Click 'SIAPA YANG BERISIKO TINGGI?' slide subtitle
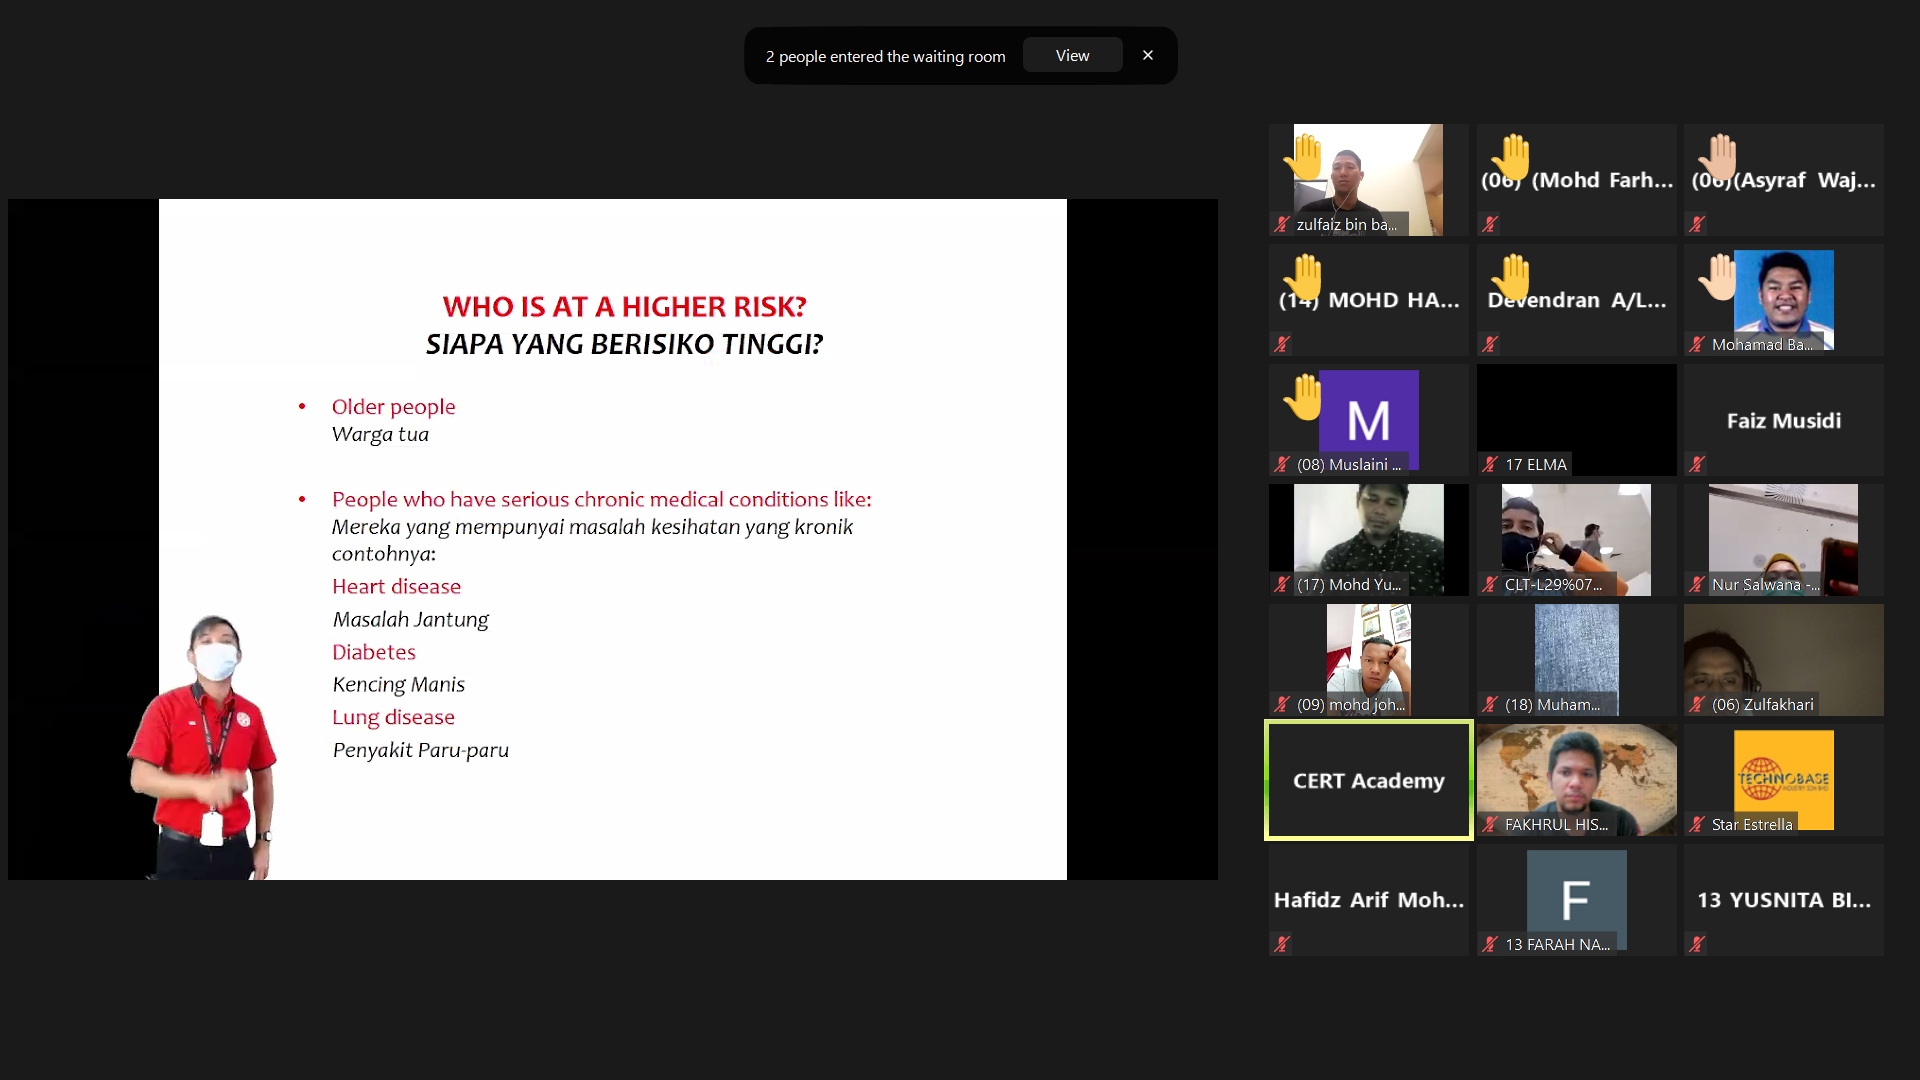Screen dimensions: 1920x1080 coord(624,344)
